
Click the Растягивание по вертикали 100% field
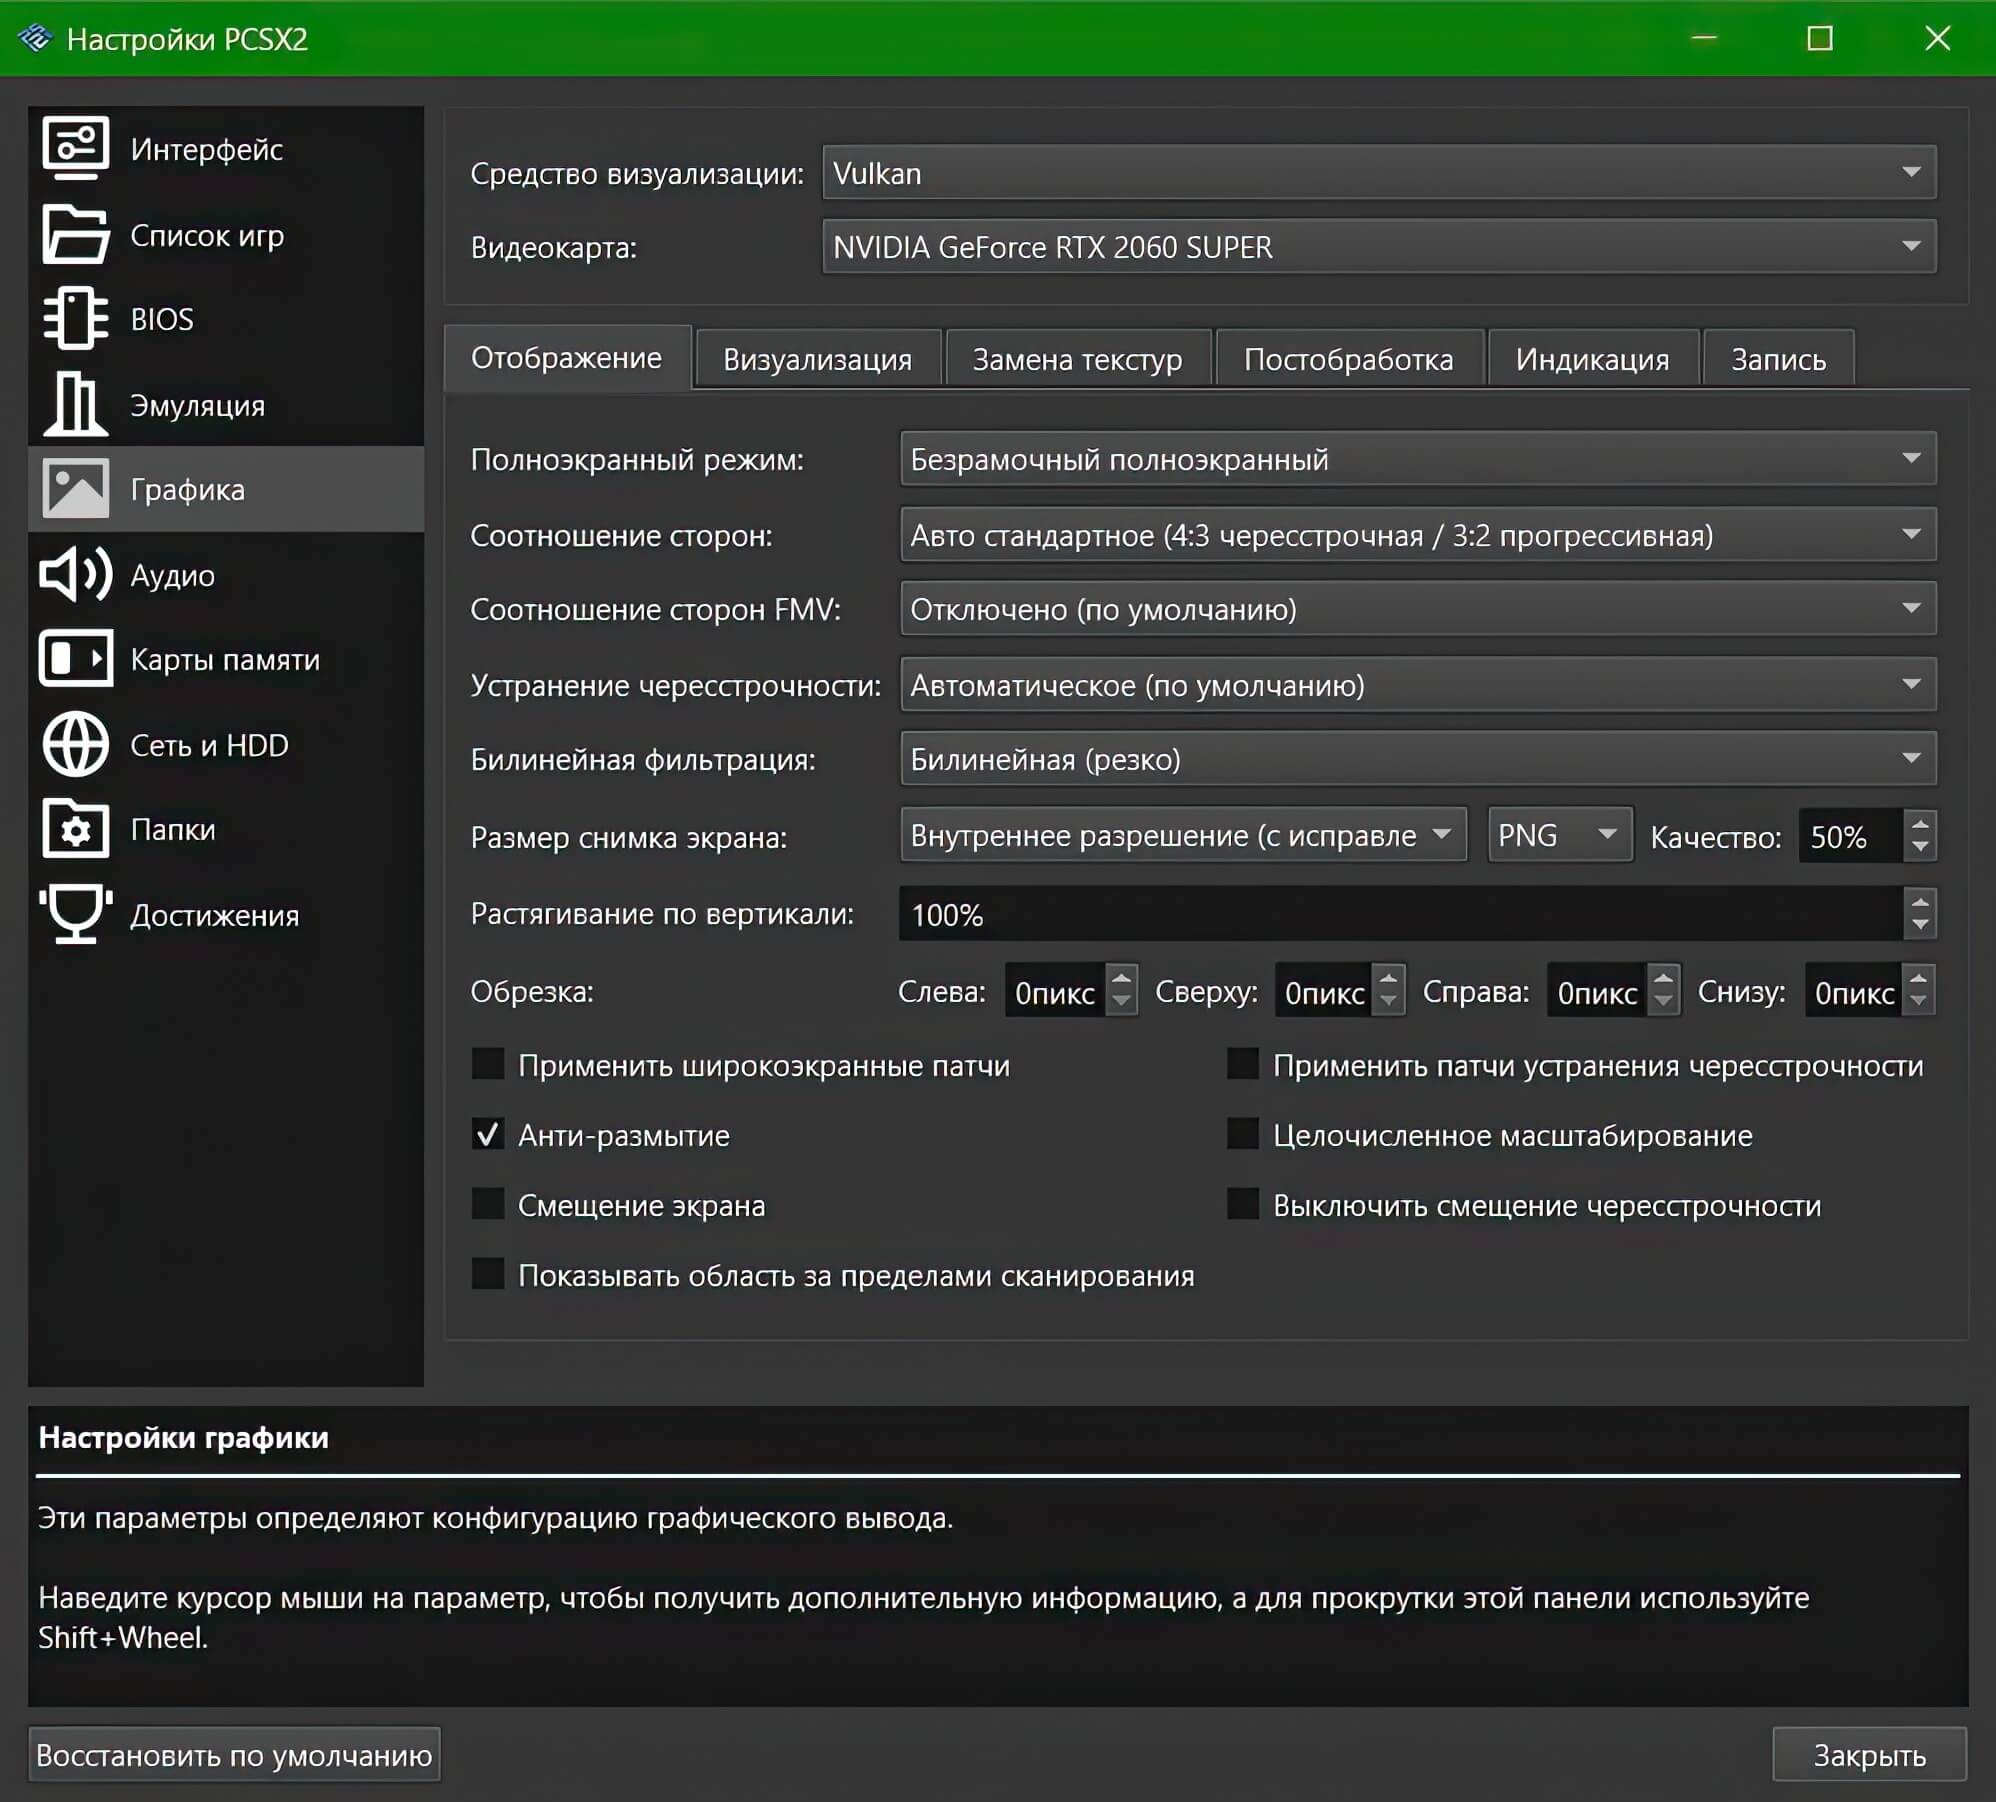click(1401, 913)
